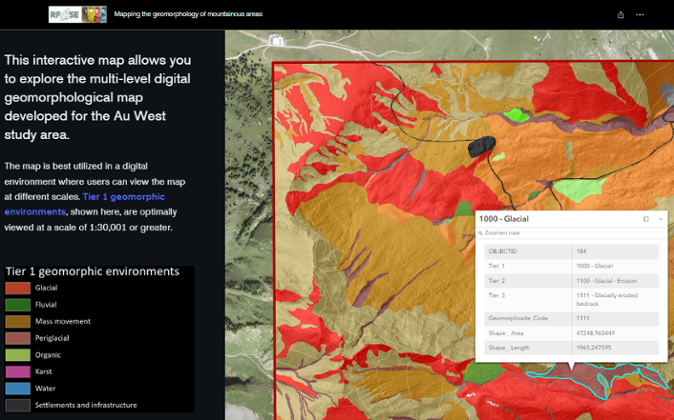The width and height of the screenshot is (674, 420).
Task: Dock the 1000 - Glacial popup
Action: point(646,218)
